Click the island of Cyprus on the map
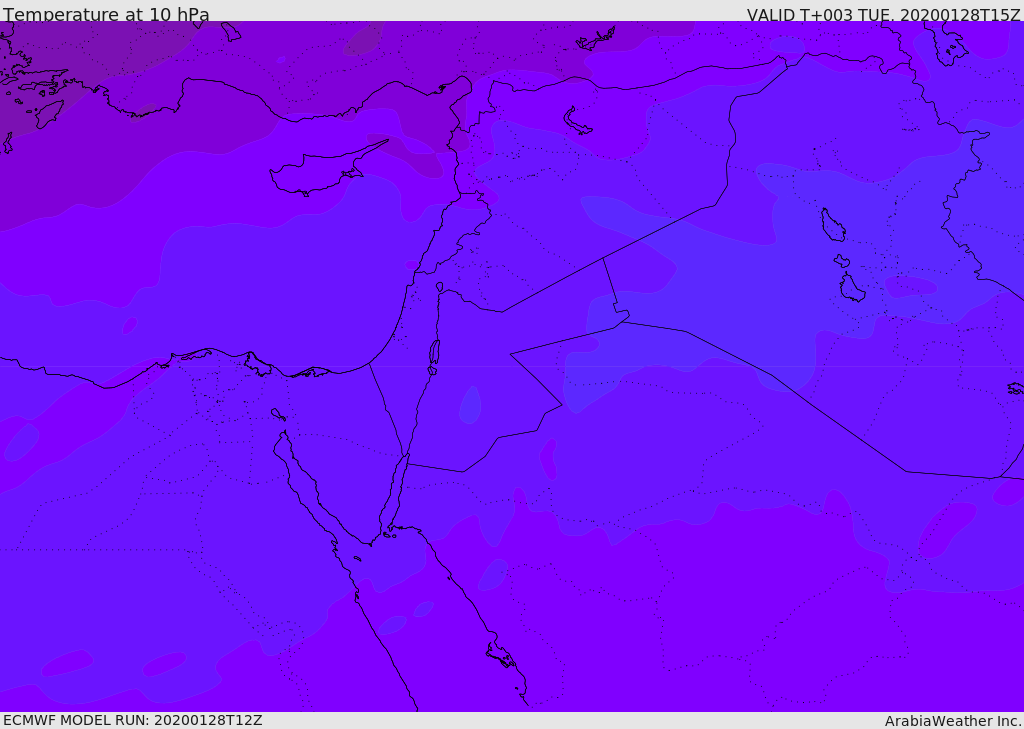The height and width of the screenshot is (729, 1024). coord(320,171)
